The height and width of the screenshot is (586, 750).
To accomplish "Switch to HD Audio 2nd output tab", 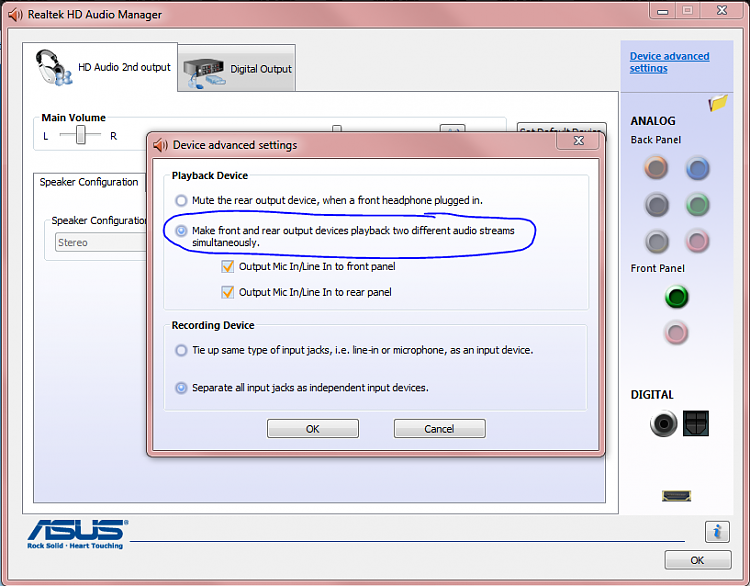I will point(100,67).
